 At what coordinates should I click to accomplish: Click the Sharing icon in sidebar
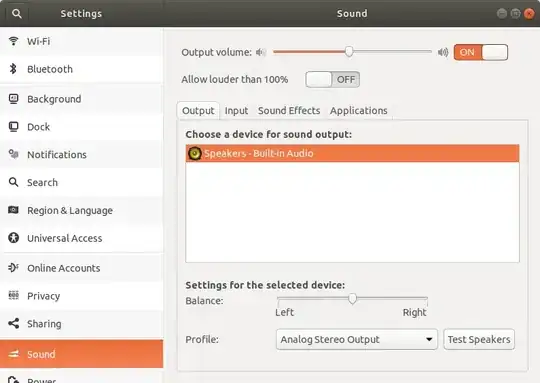coord(13,323)
